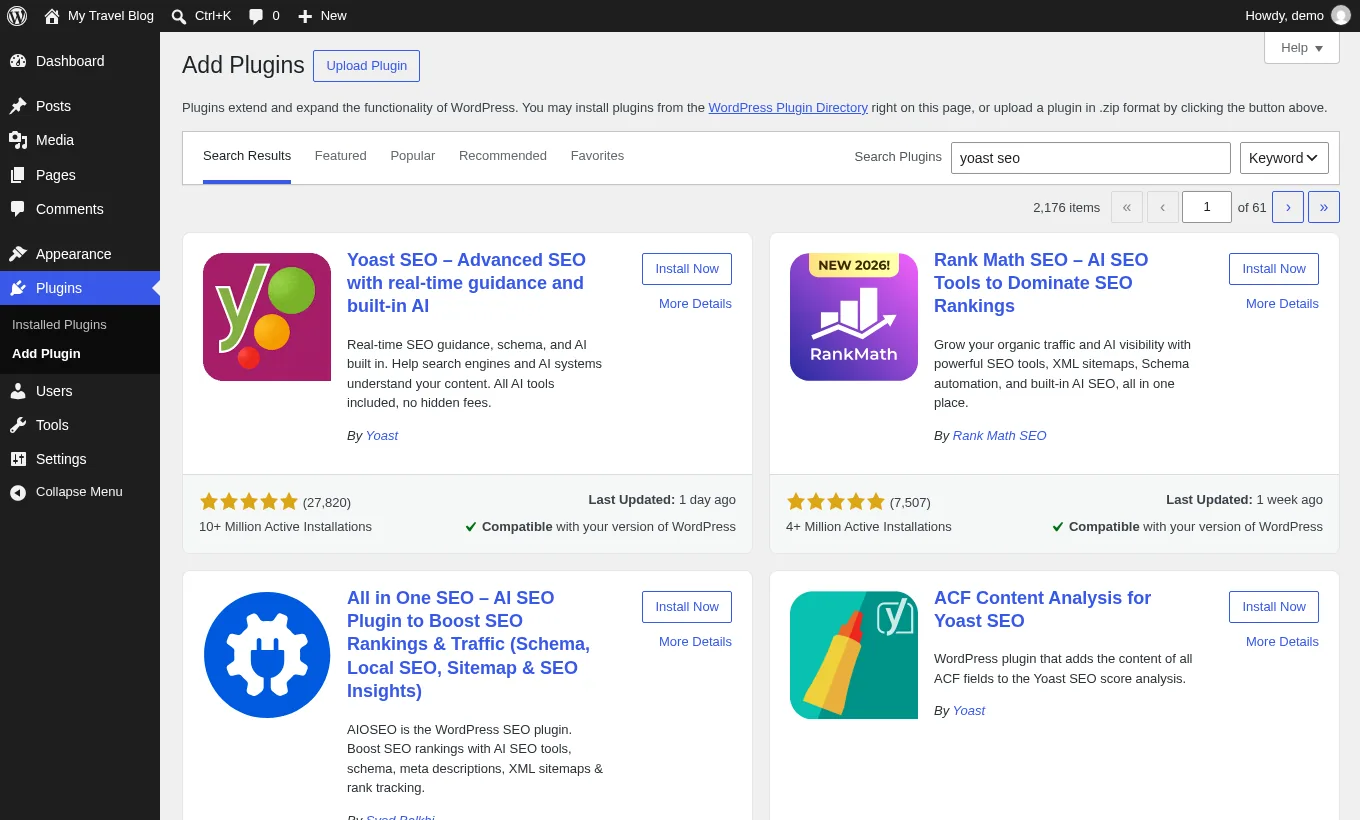Install the Yoast SEO plugin
The height and width of the screenshot is (820, 1360).
pos(687,269)
